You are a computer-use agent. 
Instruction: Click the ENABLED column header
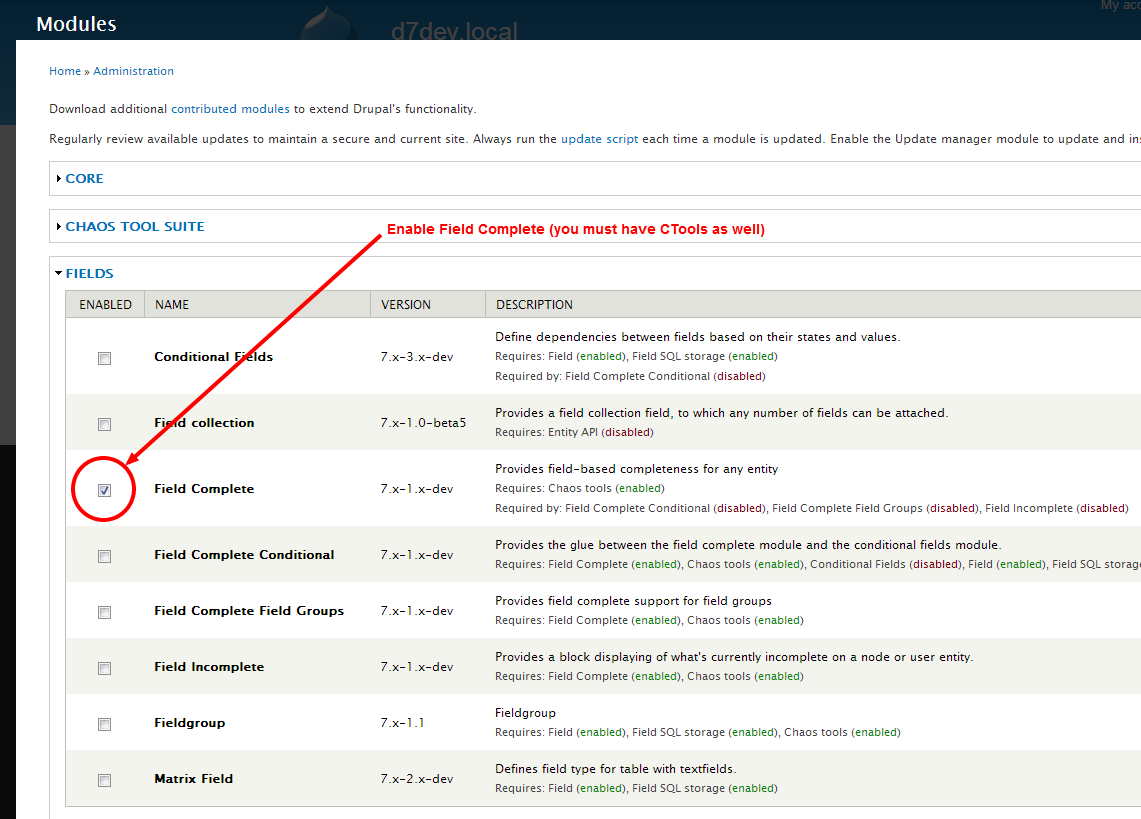pyautogui.click(x=105, y=305)
